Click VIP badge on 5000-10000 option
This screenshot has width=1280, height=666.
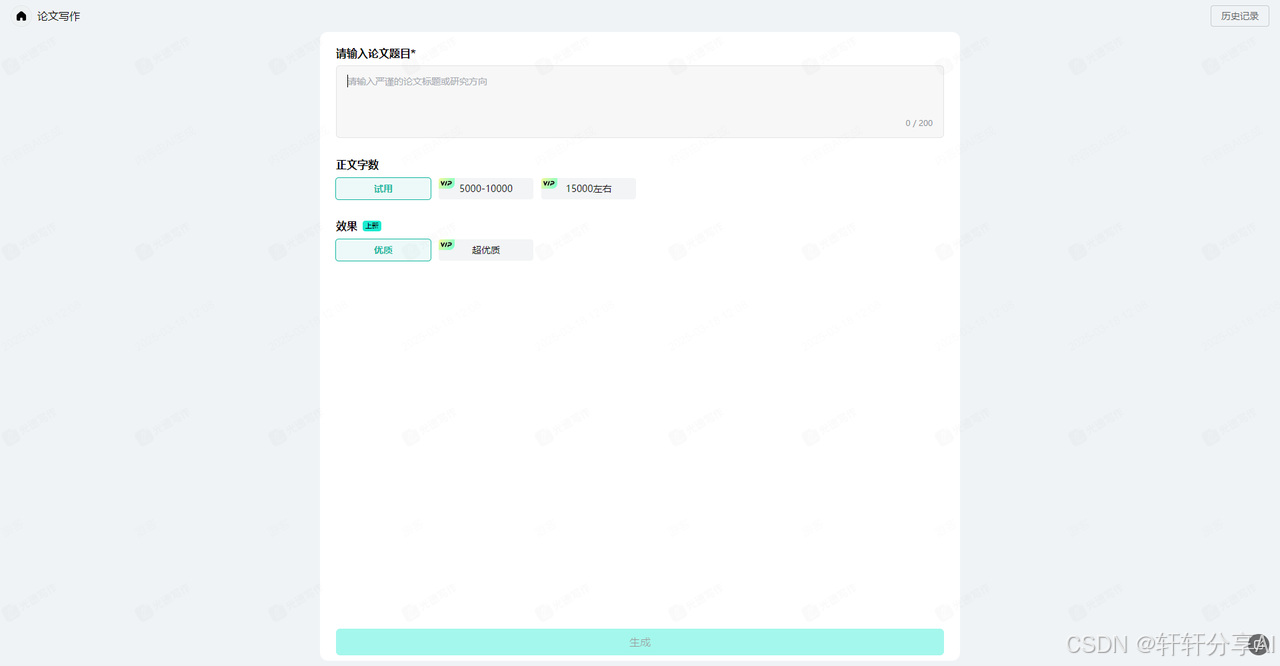pyautogui.click(x=446, y=183)
